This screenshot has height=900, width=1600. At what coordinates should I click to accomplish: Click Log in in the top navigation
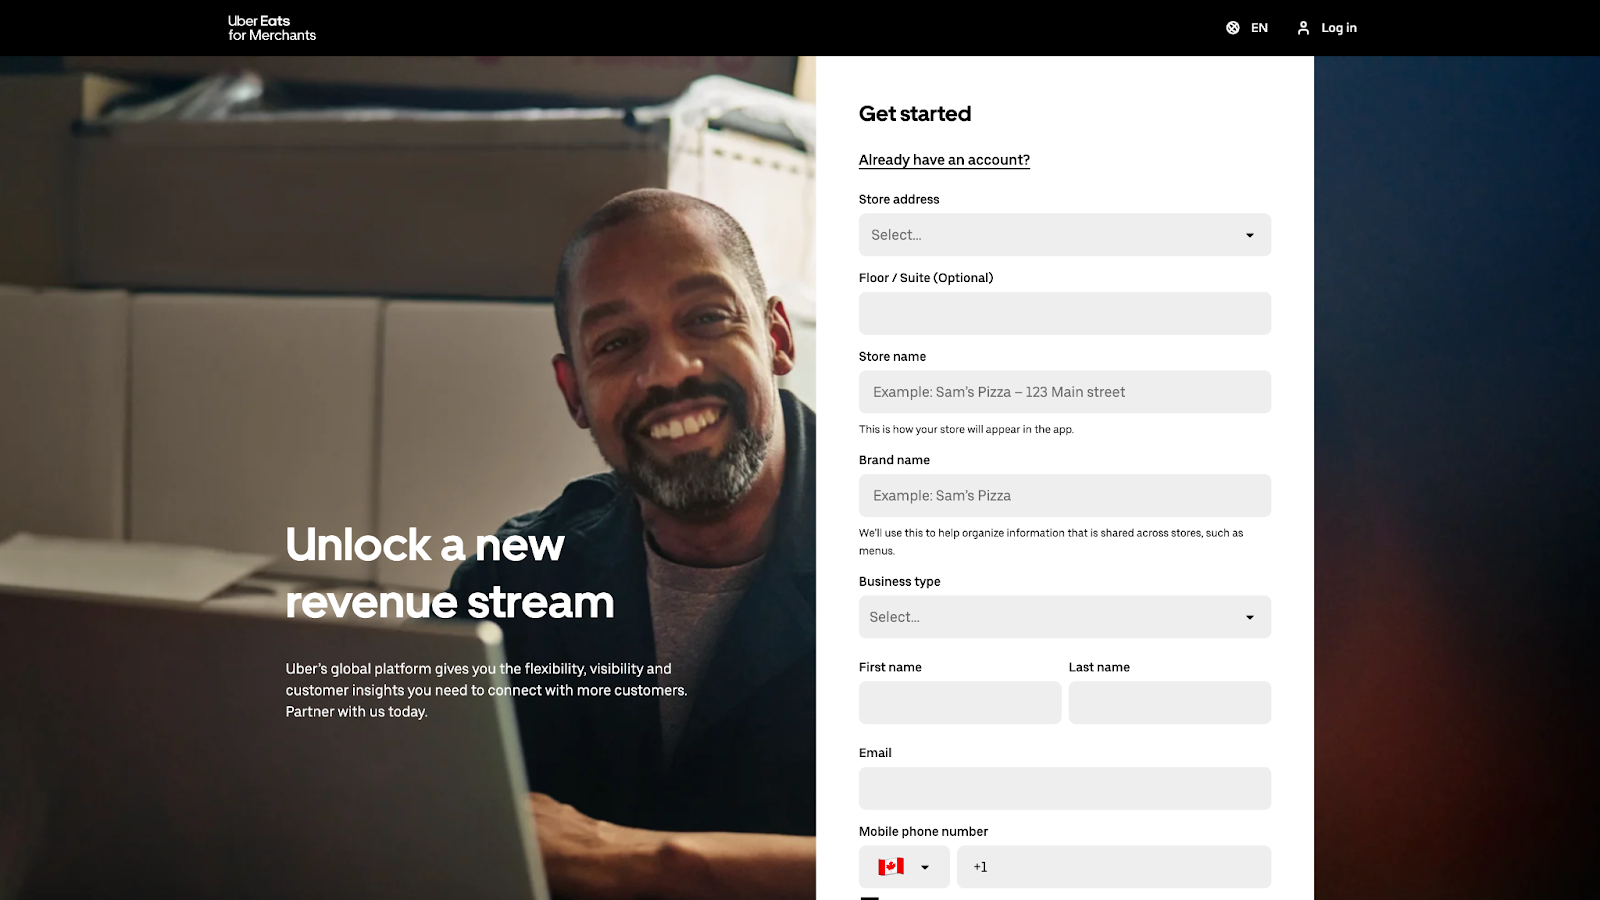pyautogui.click(x=1338, y=27)
